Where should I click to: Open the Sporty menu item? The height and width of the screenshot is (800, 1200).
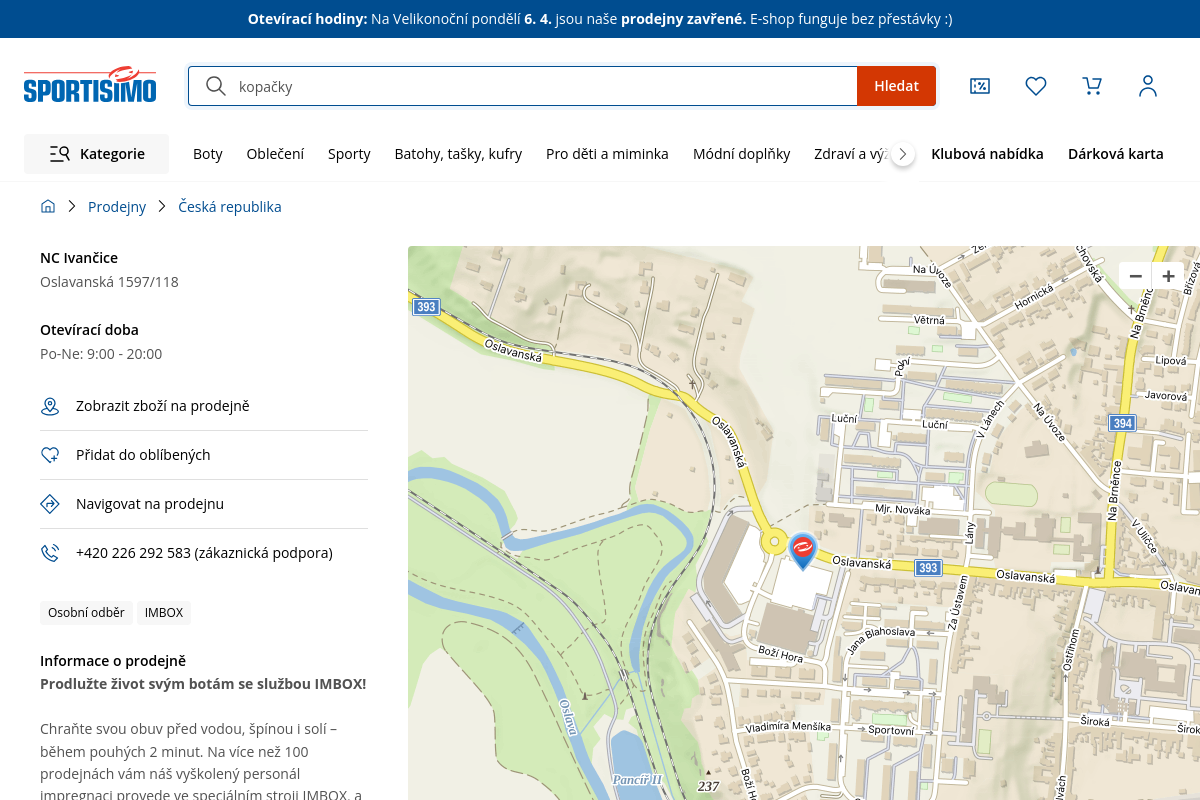click(349, 154)
